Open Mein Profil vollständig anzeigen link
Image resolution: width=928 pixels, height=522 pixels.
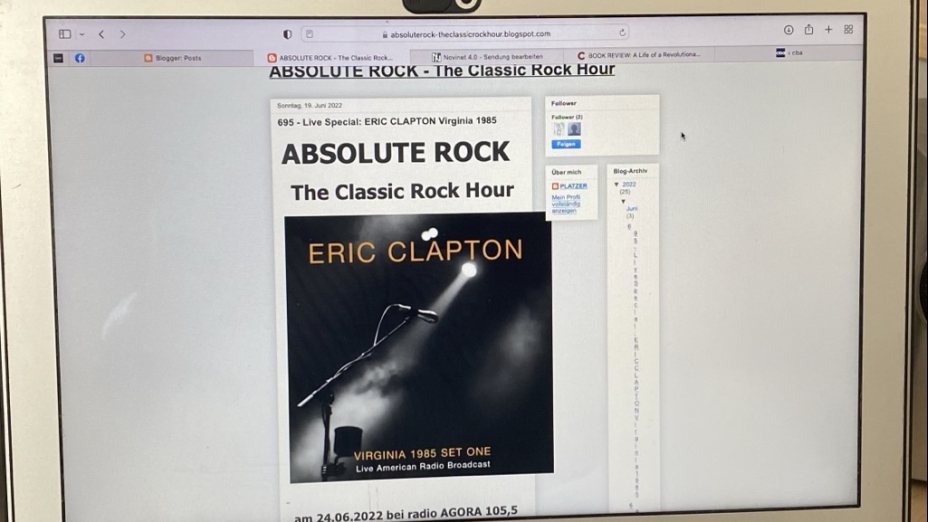pos(566,204)
